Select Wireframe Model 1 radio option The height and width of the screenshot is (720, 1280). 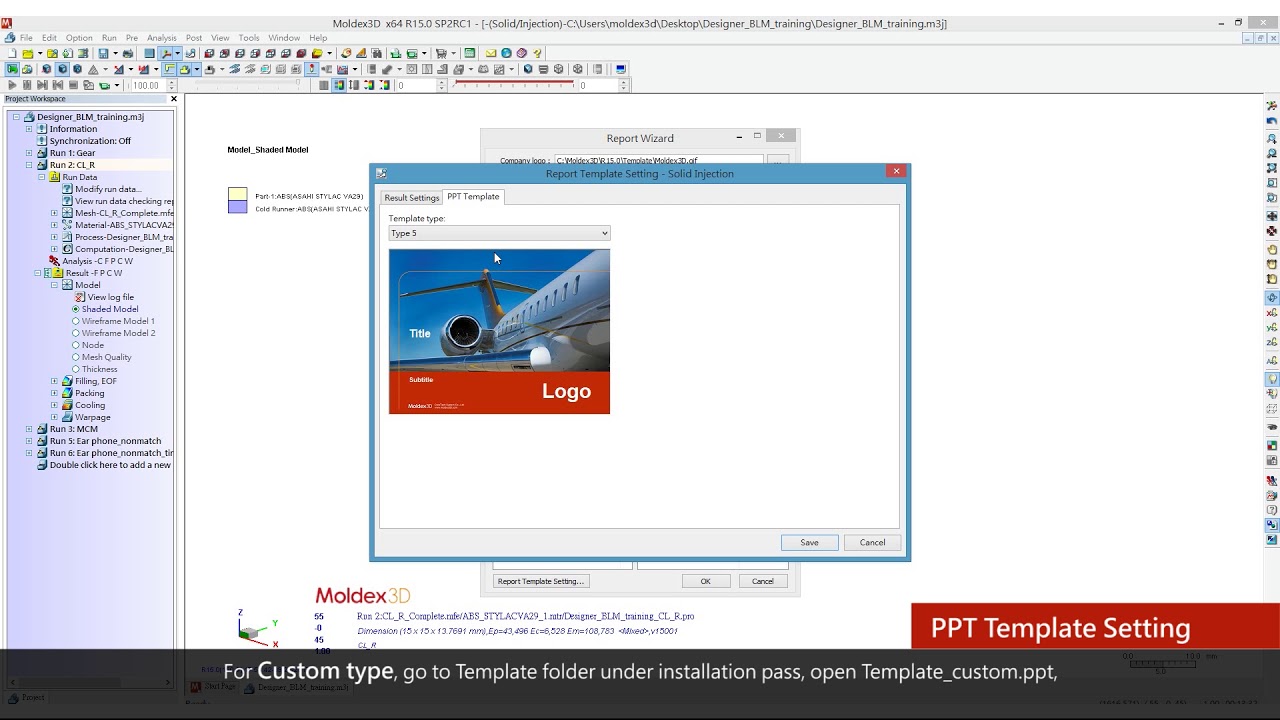tap(76, 321)
